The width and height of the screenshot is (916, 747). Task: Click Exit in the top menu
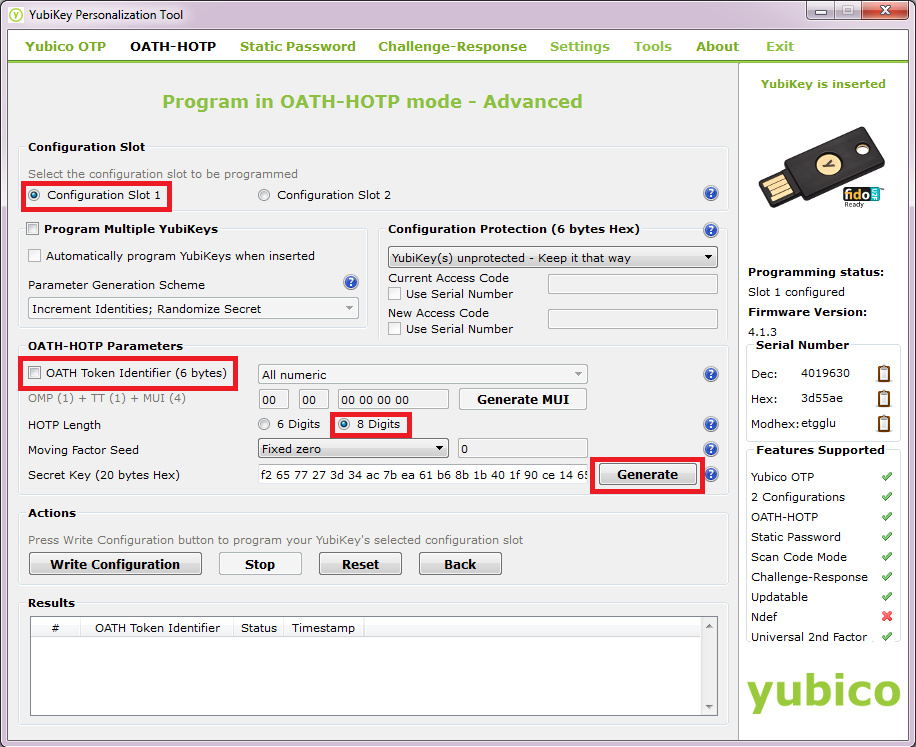tap(780, 47)
